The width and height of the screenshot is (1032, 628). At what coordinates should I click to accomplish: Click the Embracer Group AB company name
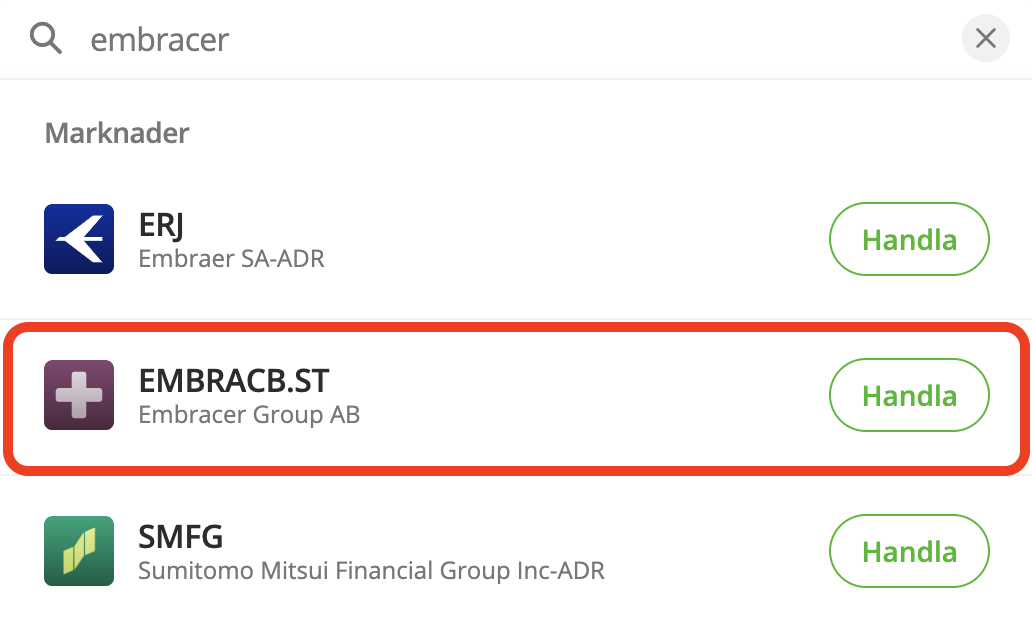coord(249,414)
